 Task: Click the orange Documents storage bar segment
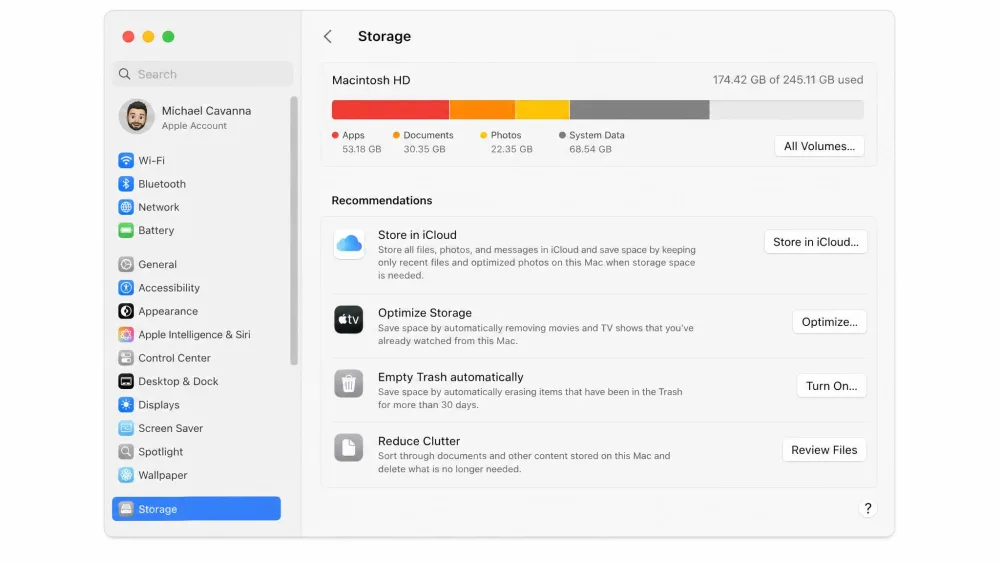pos(482,110)
